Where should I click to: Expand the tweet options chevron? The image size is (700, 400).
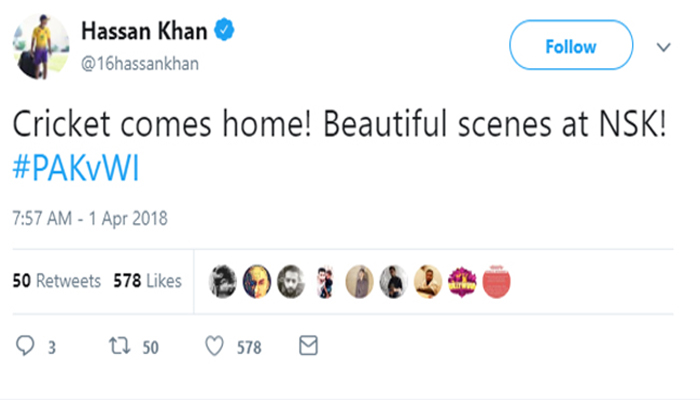662,47
